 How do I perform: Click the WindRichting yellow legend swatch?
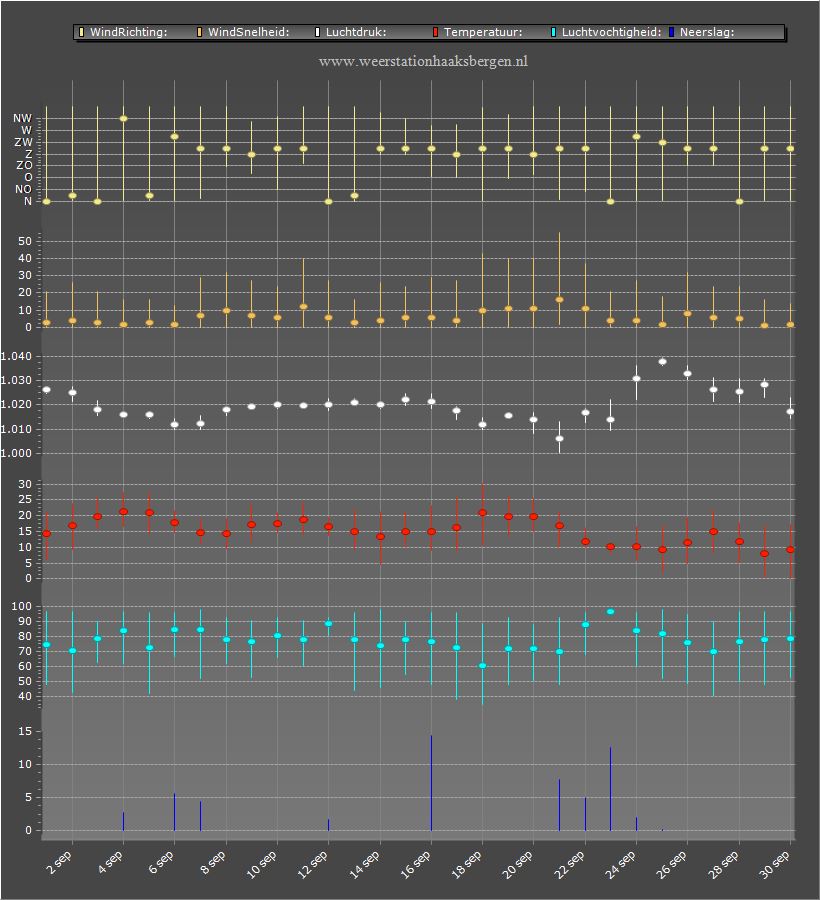click(81, 32)
